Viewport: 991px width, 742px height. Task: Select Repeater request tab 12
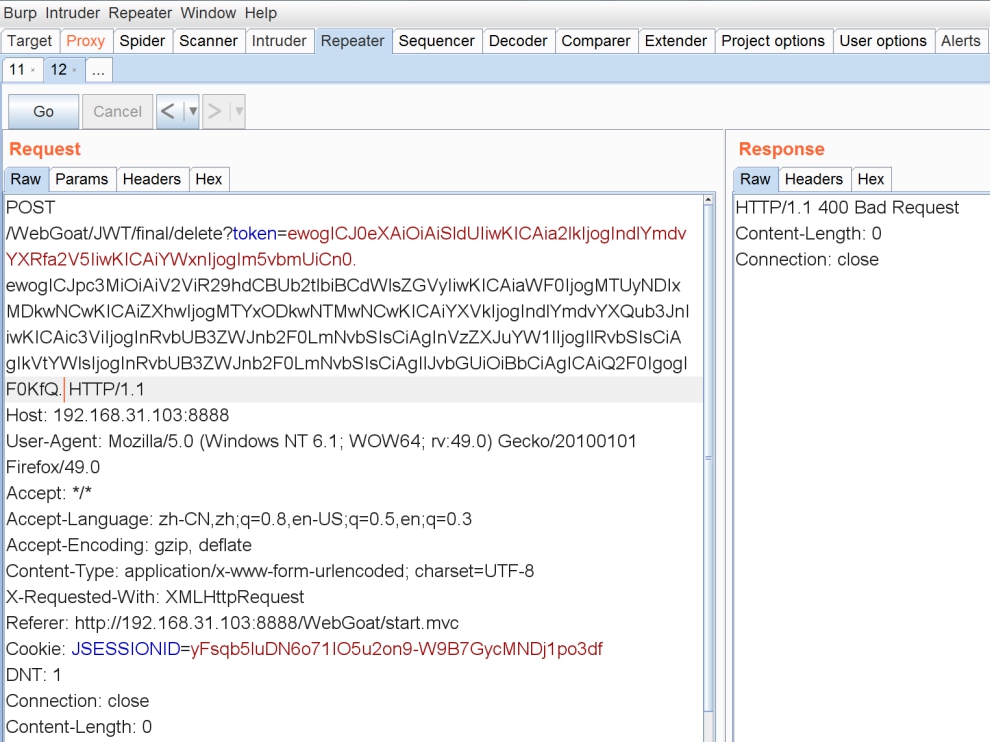click(x=58, y=70)
